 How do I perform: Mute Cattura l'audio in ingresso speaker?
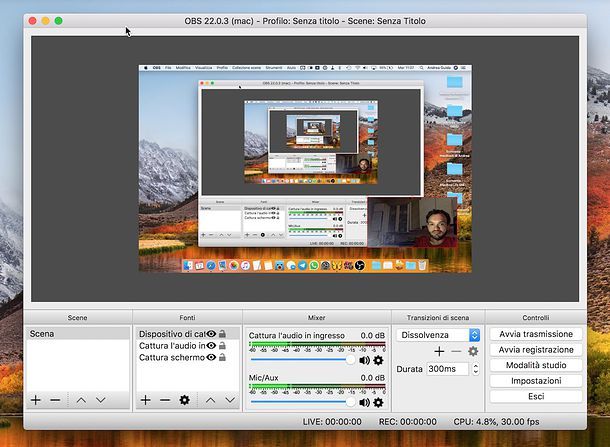[x=365, y=360]
